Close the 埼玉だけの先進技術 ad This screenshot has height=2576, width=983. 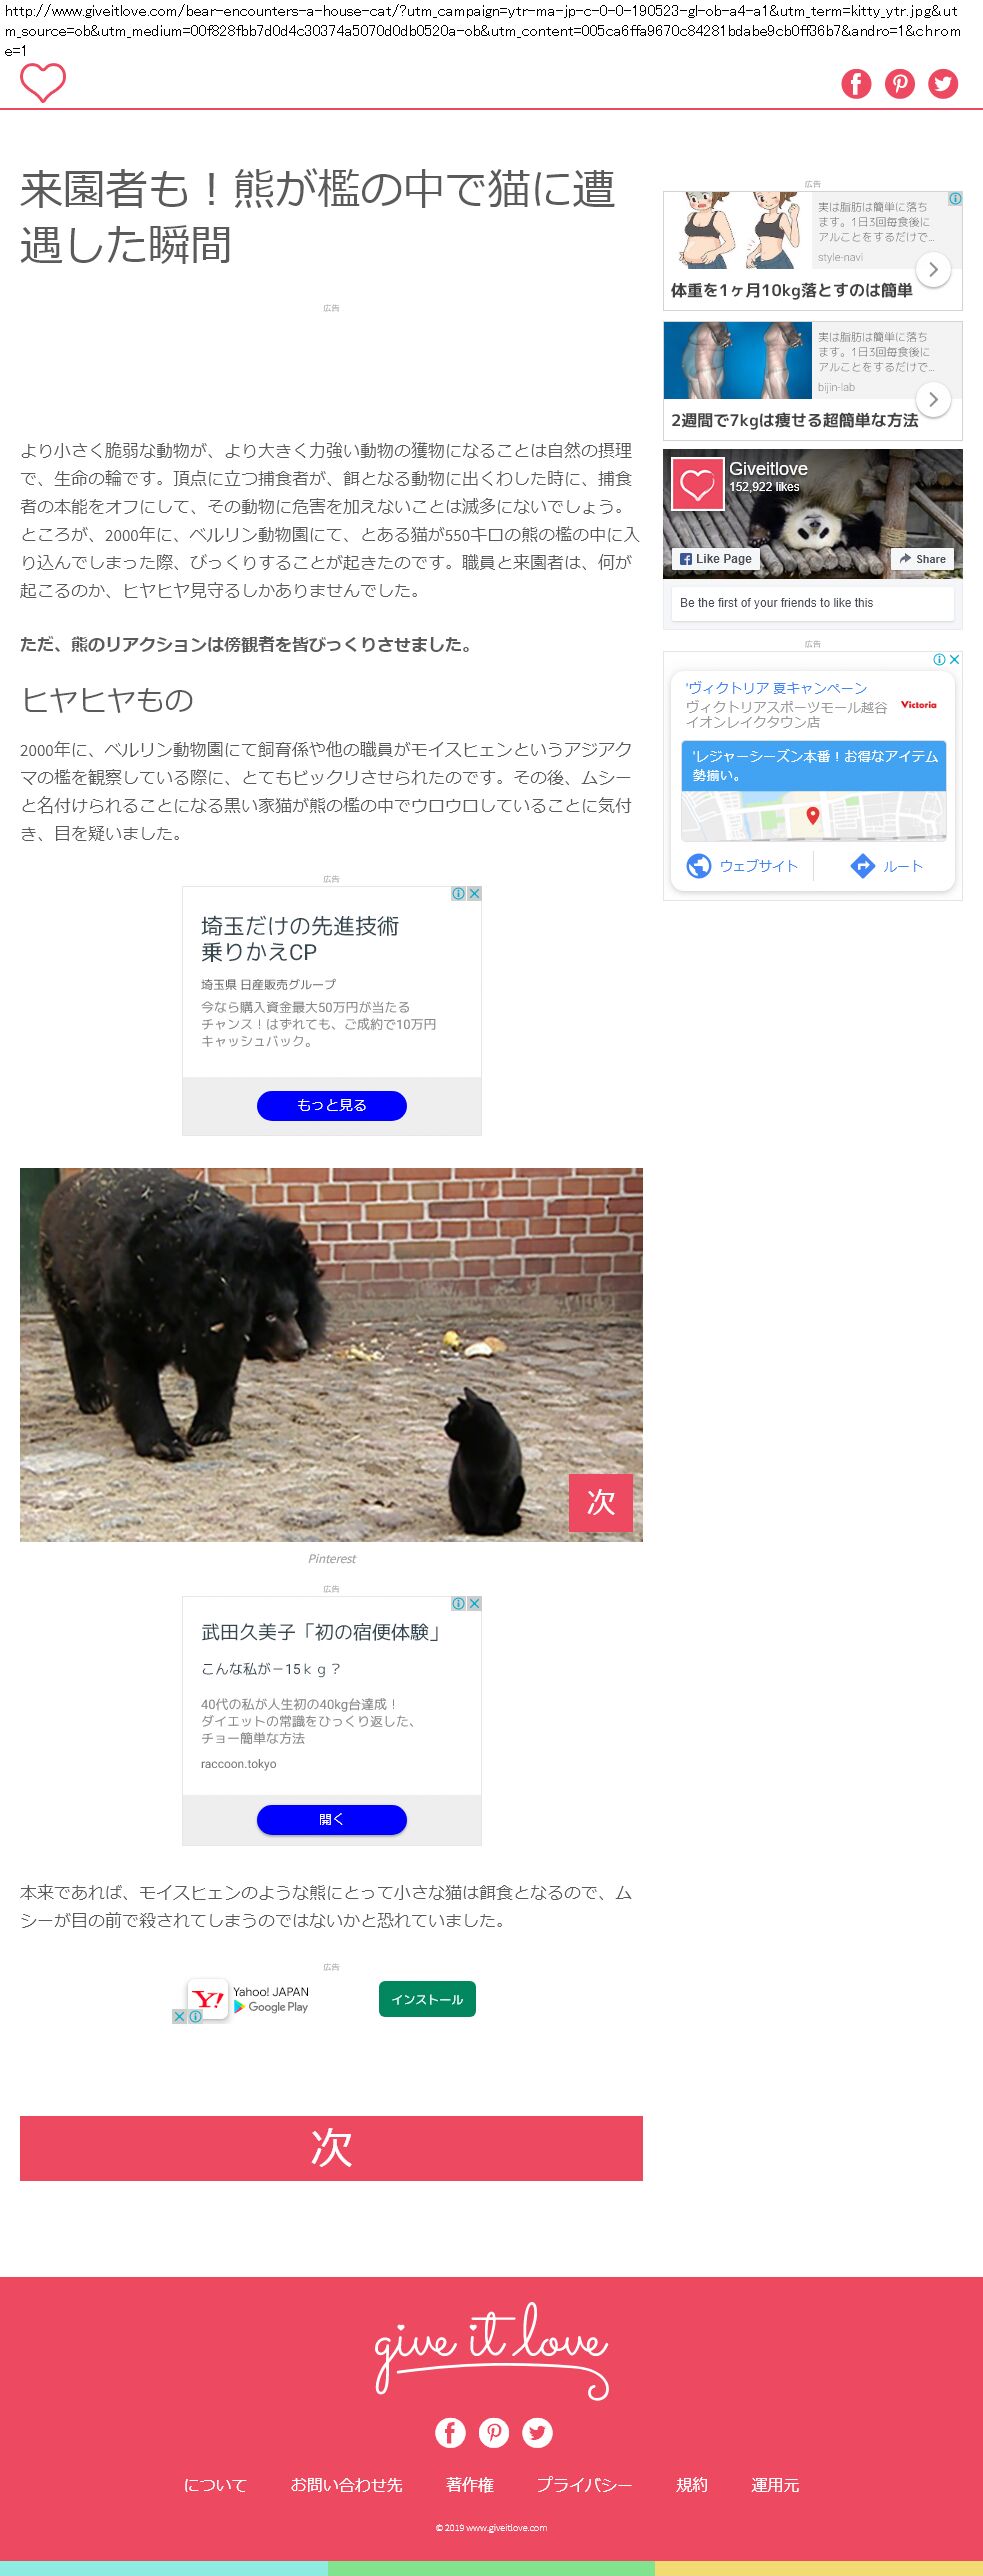tap(474, 894)
